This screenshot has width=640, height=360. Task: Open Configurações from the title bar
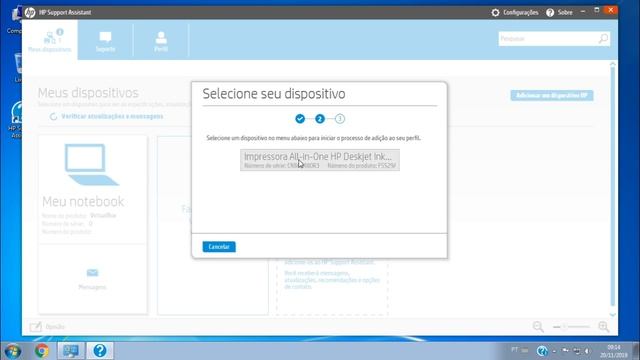coord(520,13)
